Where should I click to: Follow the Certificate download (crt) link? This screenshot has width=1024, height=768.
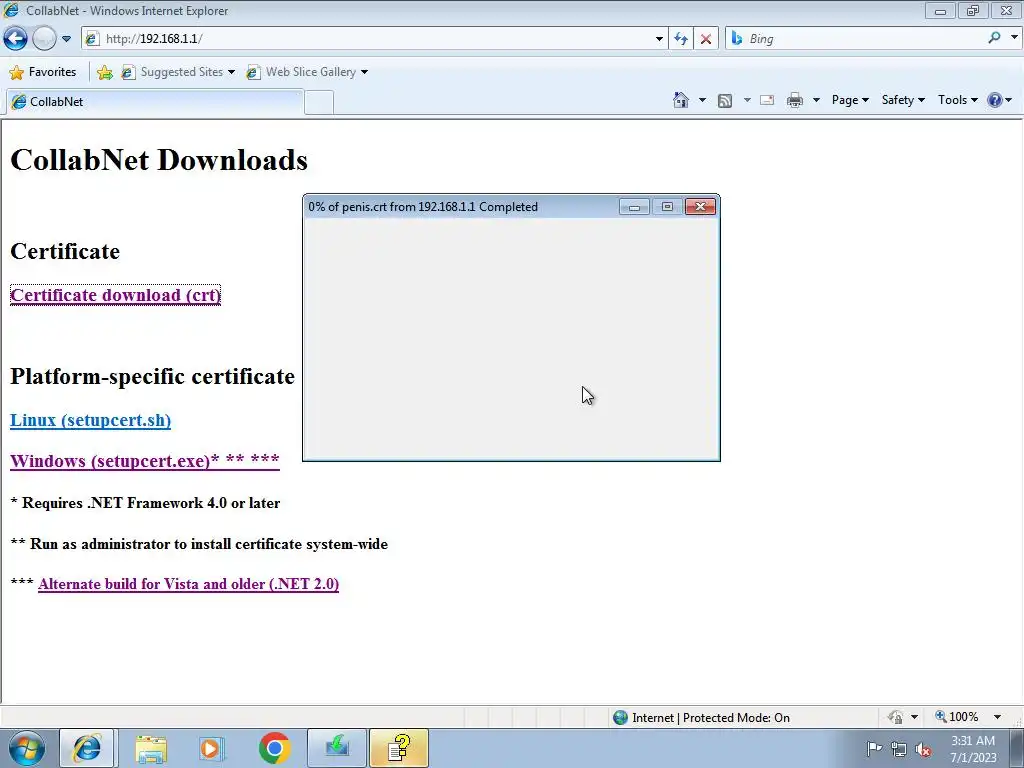tap(116, 295)
